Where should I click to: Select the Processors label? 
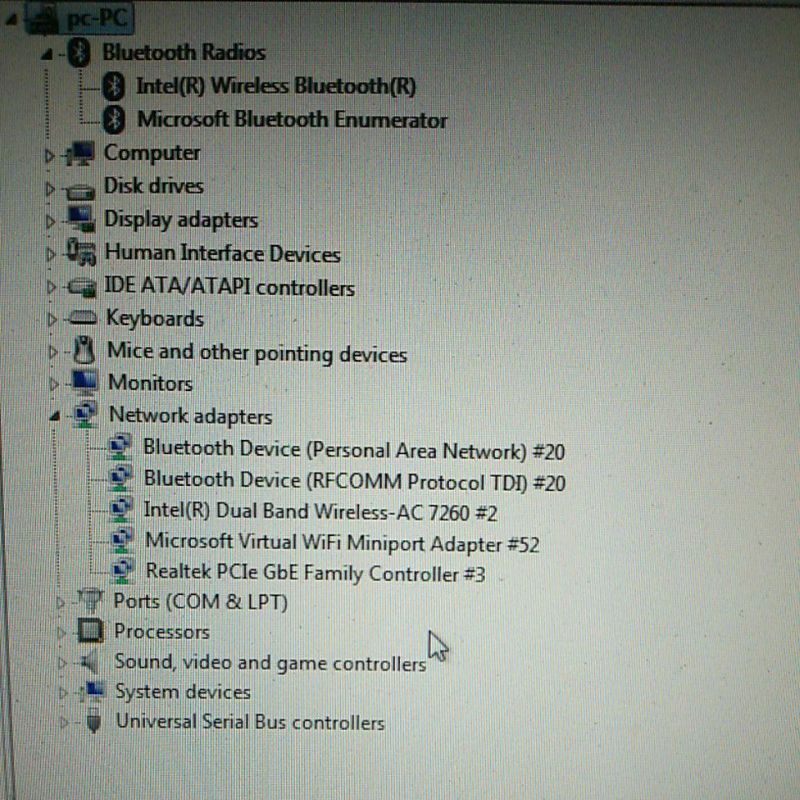[162, 632]
